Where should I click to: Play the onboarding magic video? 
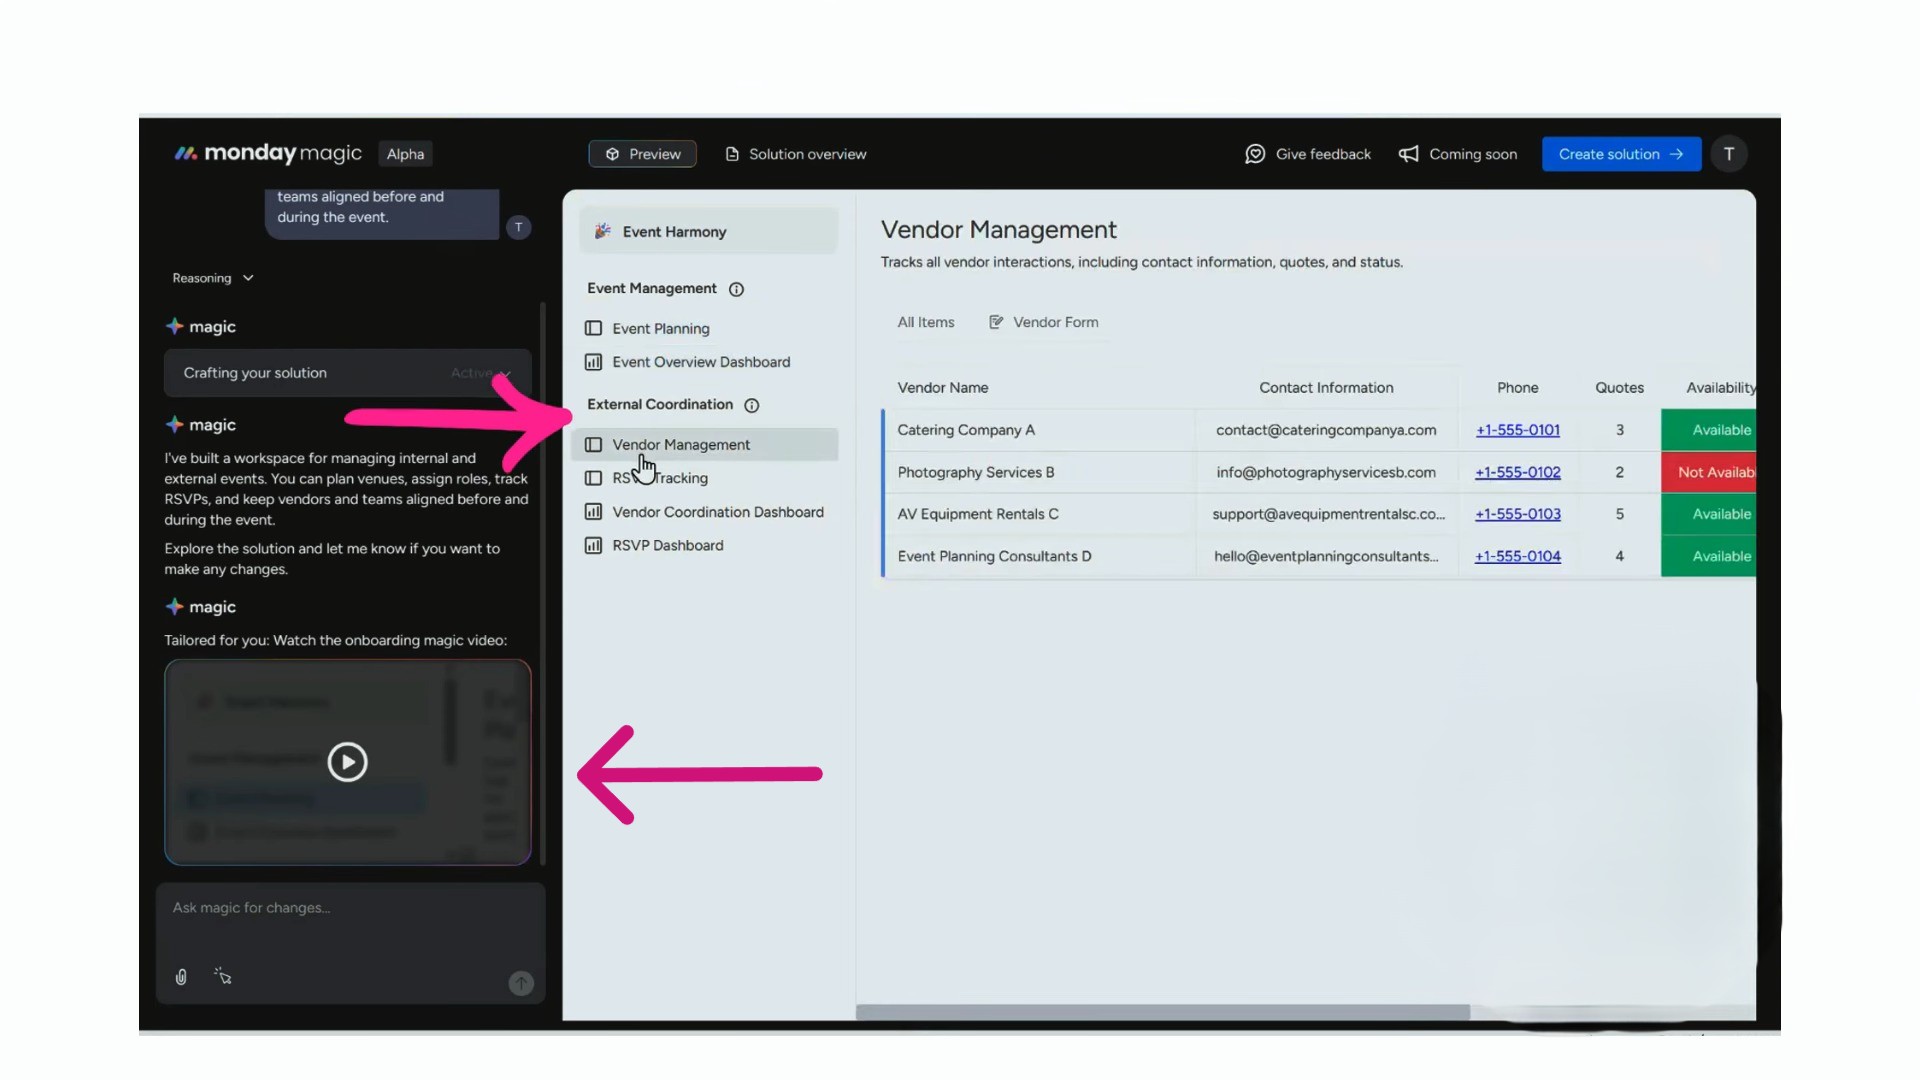347,762
